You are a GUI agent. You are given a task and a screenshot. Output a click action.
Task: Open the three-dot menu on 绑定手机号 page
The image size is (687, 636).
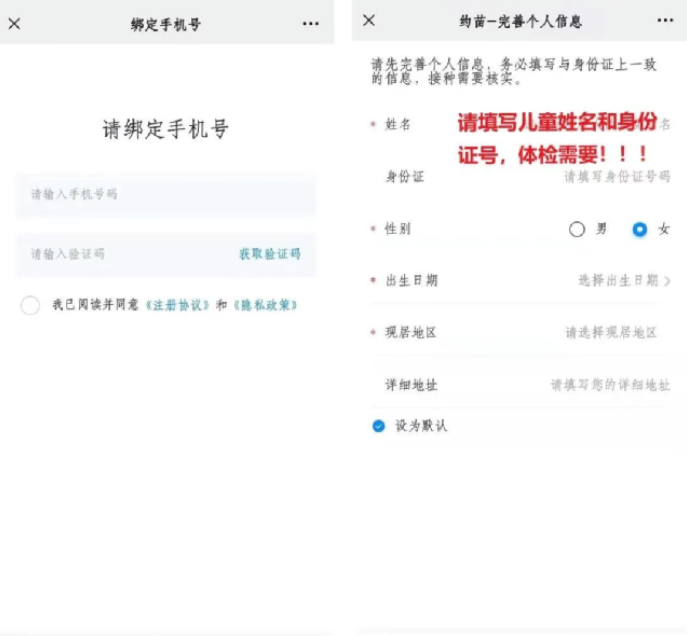310,23
